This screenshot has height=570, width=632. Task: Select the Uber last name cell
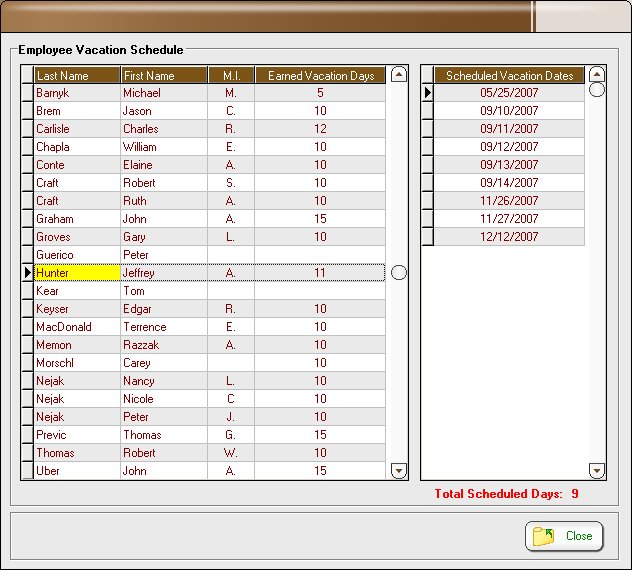77,471
